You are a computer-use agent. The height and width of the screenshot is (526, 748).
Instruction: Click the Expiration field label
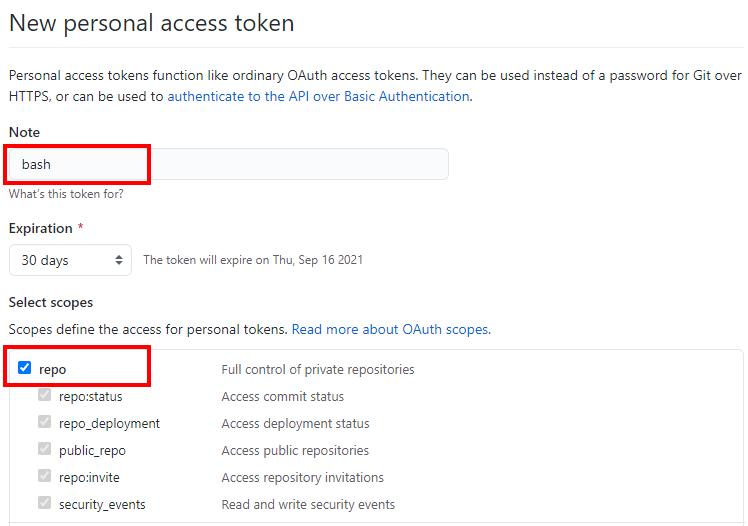point(41,228)
